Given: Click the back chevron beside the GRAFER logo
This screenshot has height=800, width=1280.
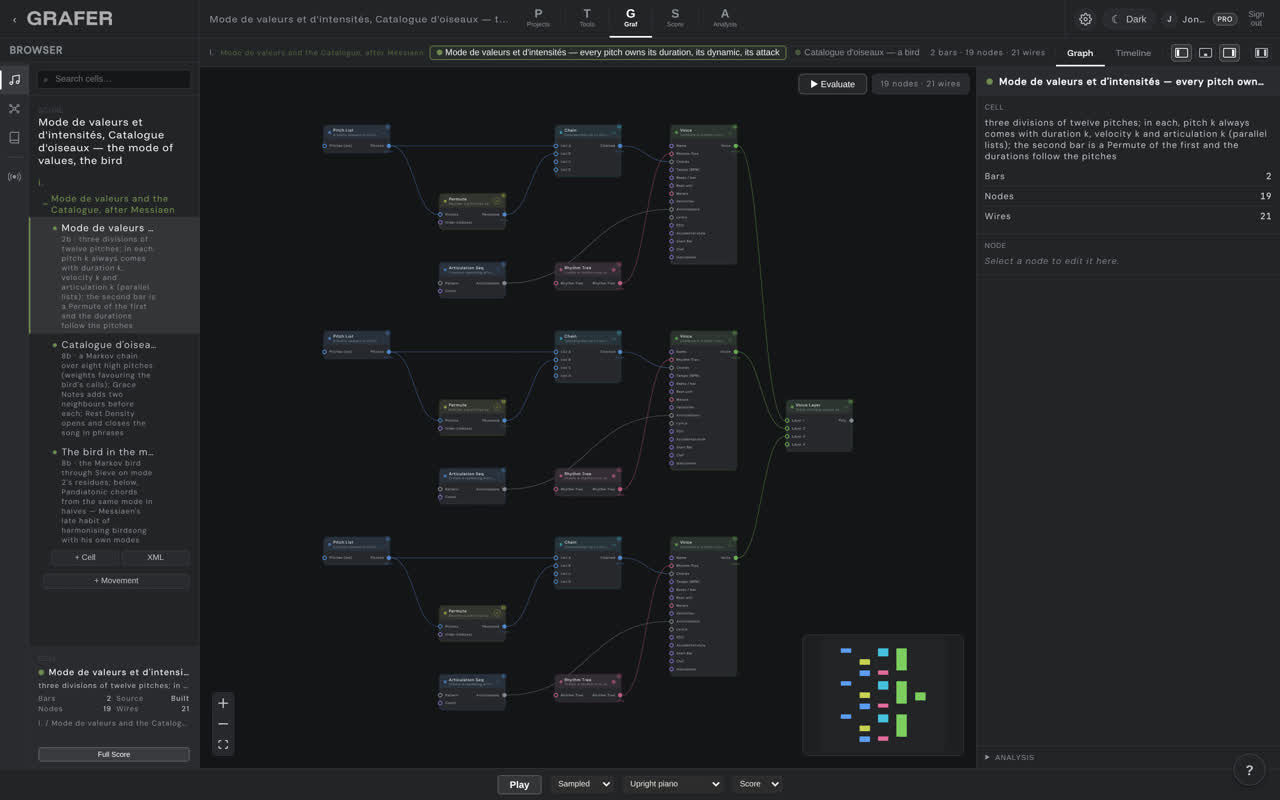Looking at the screenshot, I should click(14, 19).
